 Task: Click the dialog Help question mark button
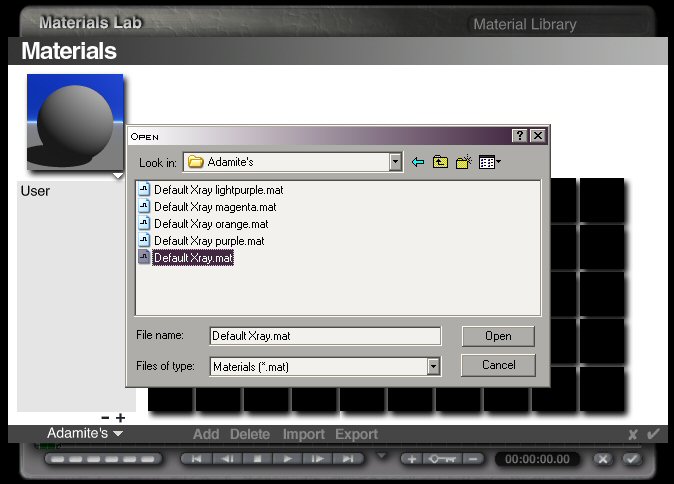[x=520, y=136]
